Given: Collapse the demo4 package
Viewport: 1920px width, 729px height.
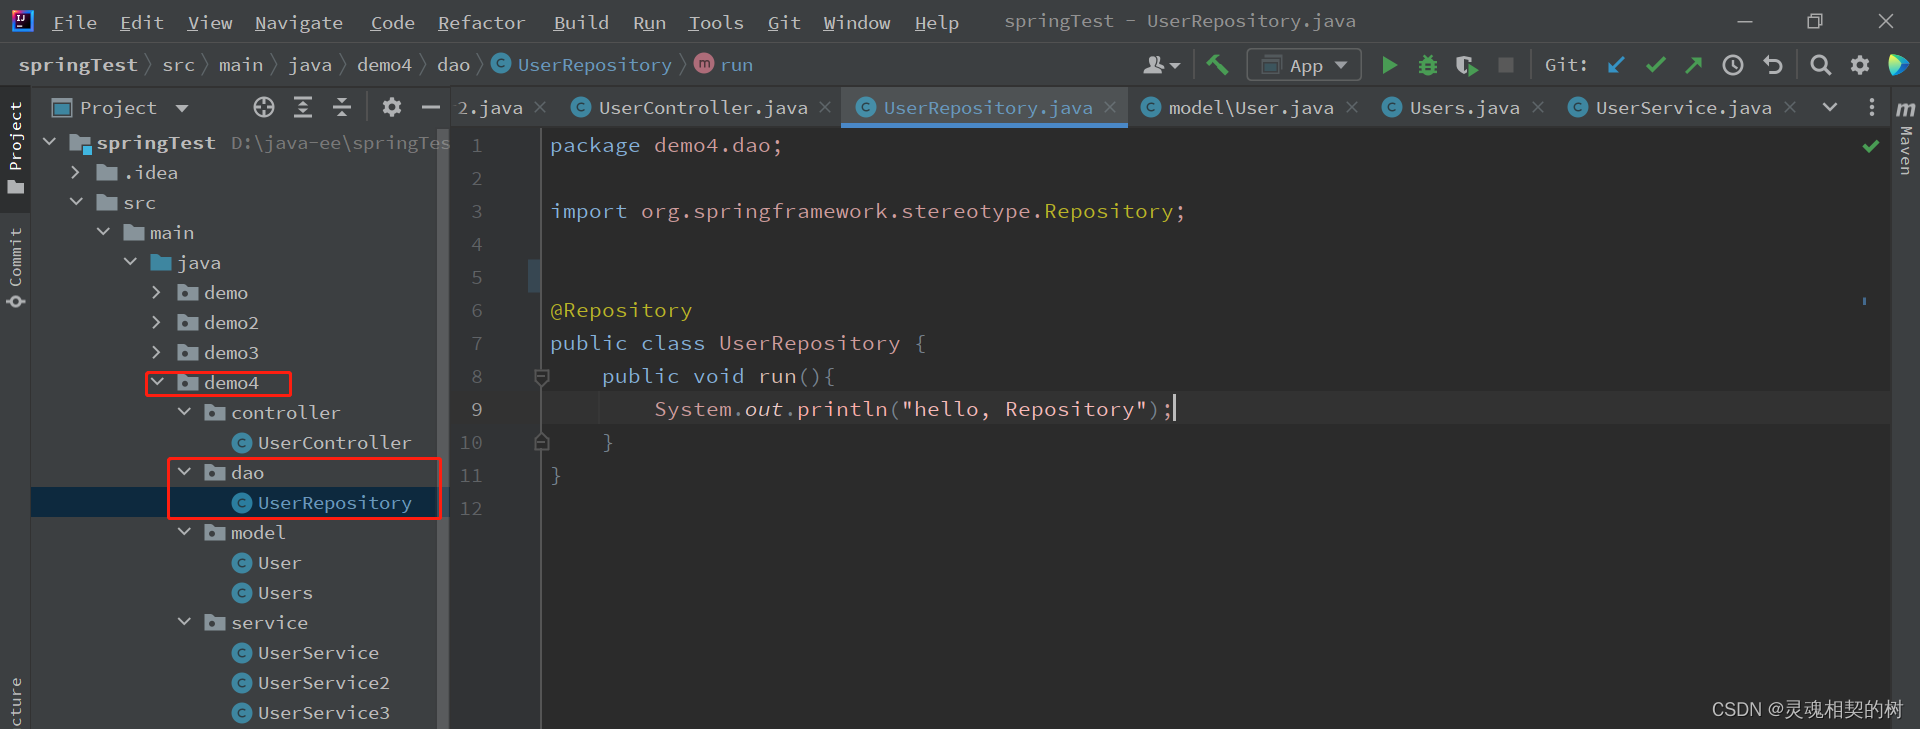Looking at the screenshot, I should pos(157,383).
